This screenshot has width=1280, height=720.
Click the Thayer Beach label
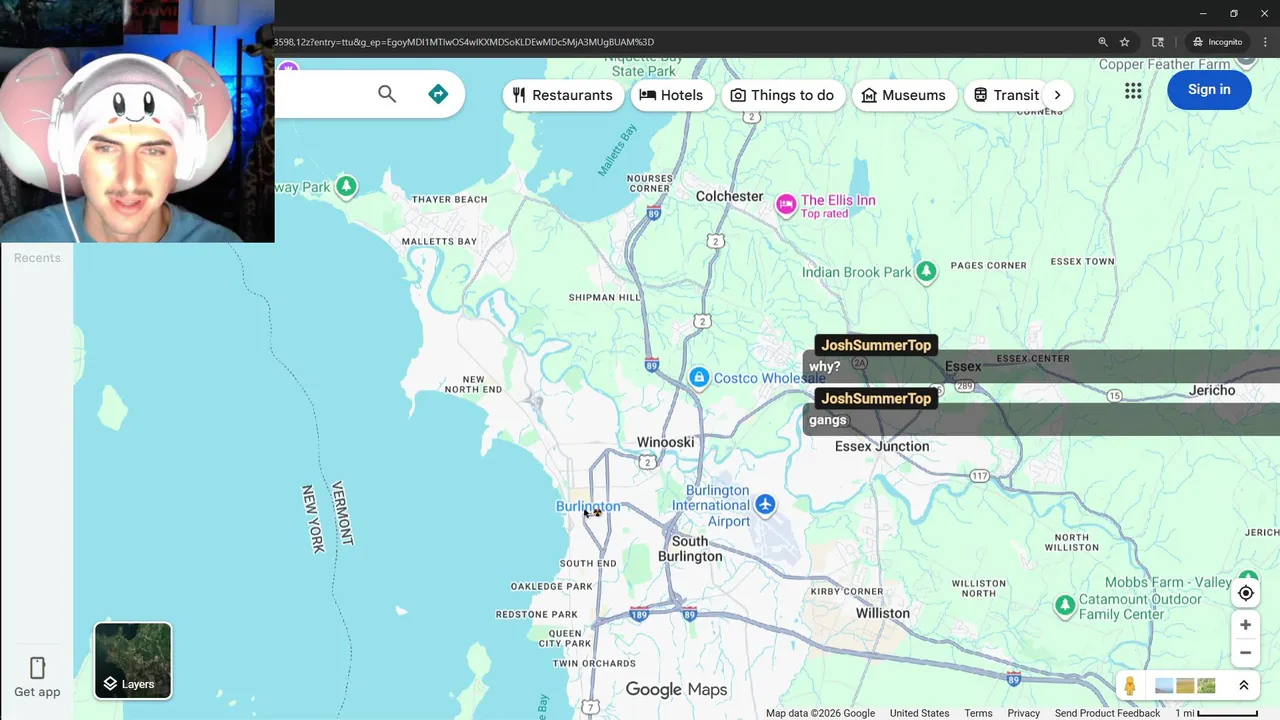pos(450,199)
